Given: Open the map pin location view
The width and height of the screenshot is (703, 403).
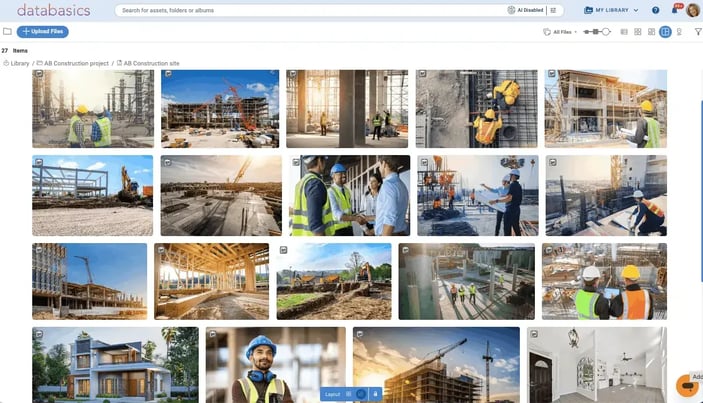Looking at the screenshot, I should (x=679, y=32).
